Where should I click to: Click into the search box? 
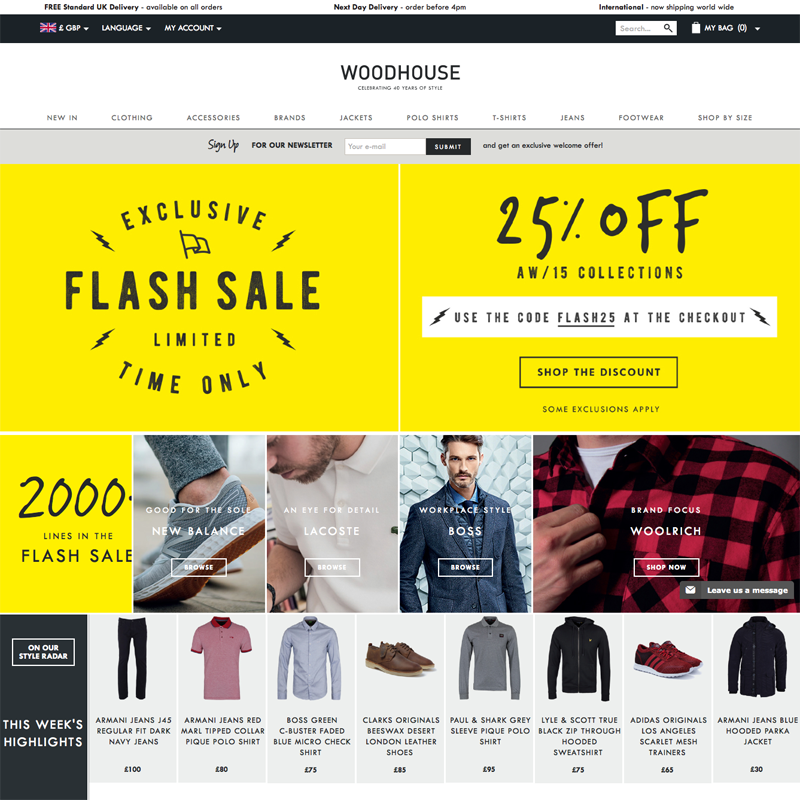tap(640, 28)
